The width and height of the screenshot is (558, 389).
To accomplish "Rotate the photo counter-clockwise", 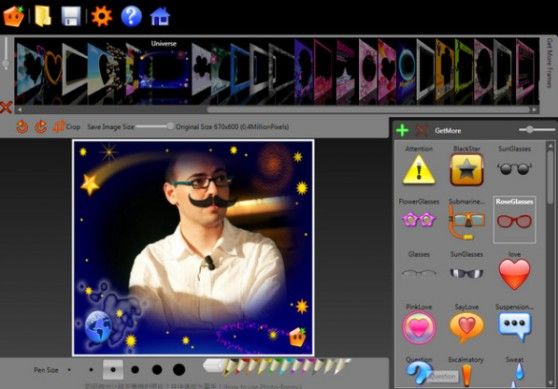I will click(x=22, y=127).
